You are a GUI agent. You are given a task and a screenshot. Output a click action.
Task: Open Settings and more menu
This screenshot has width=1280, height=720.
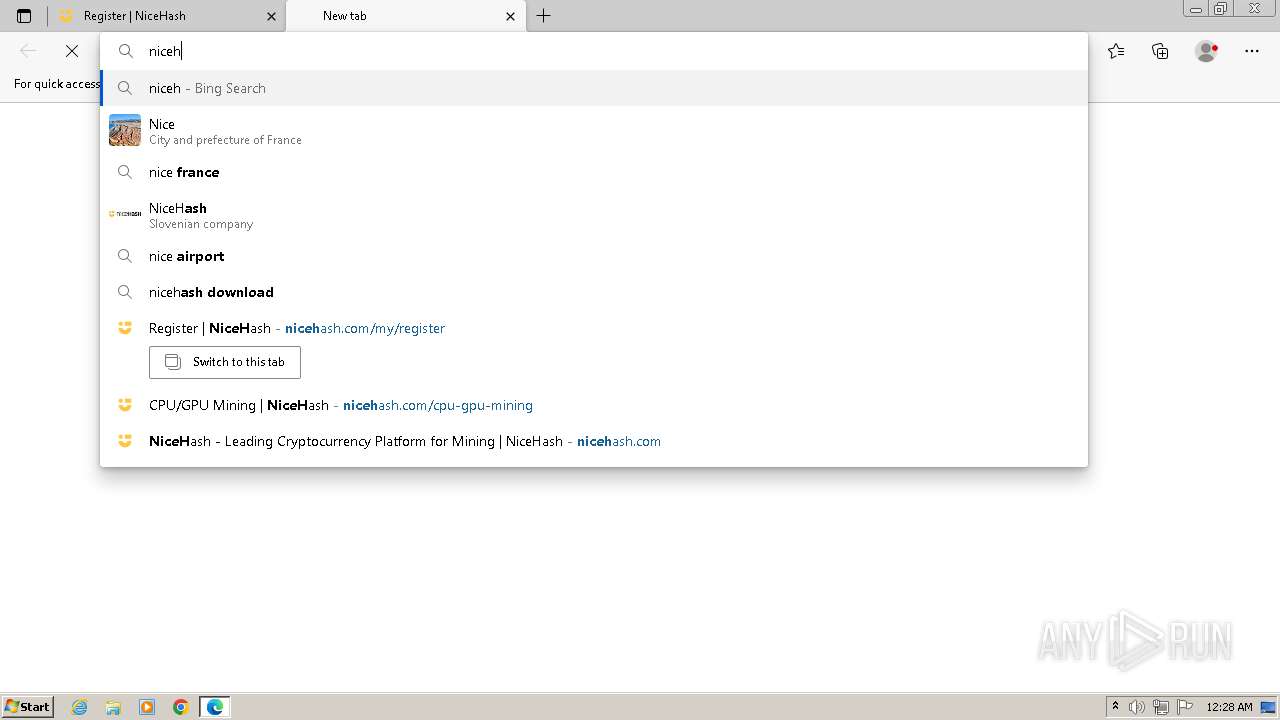pyautogui.click(x=1252, y=51)
